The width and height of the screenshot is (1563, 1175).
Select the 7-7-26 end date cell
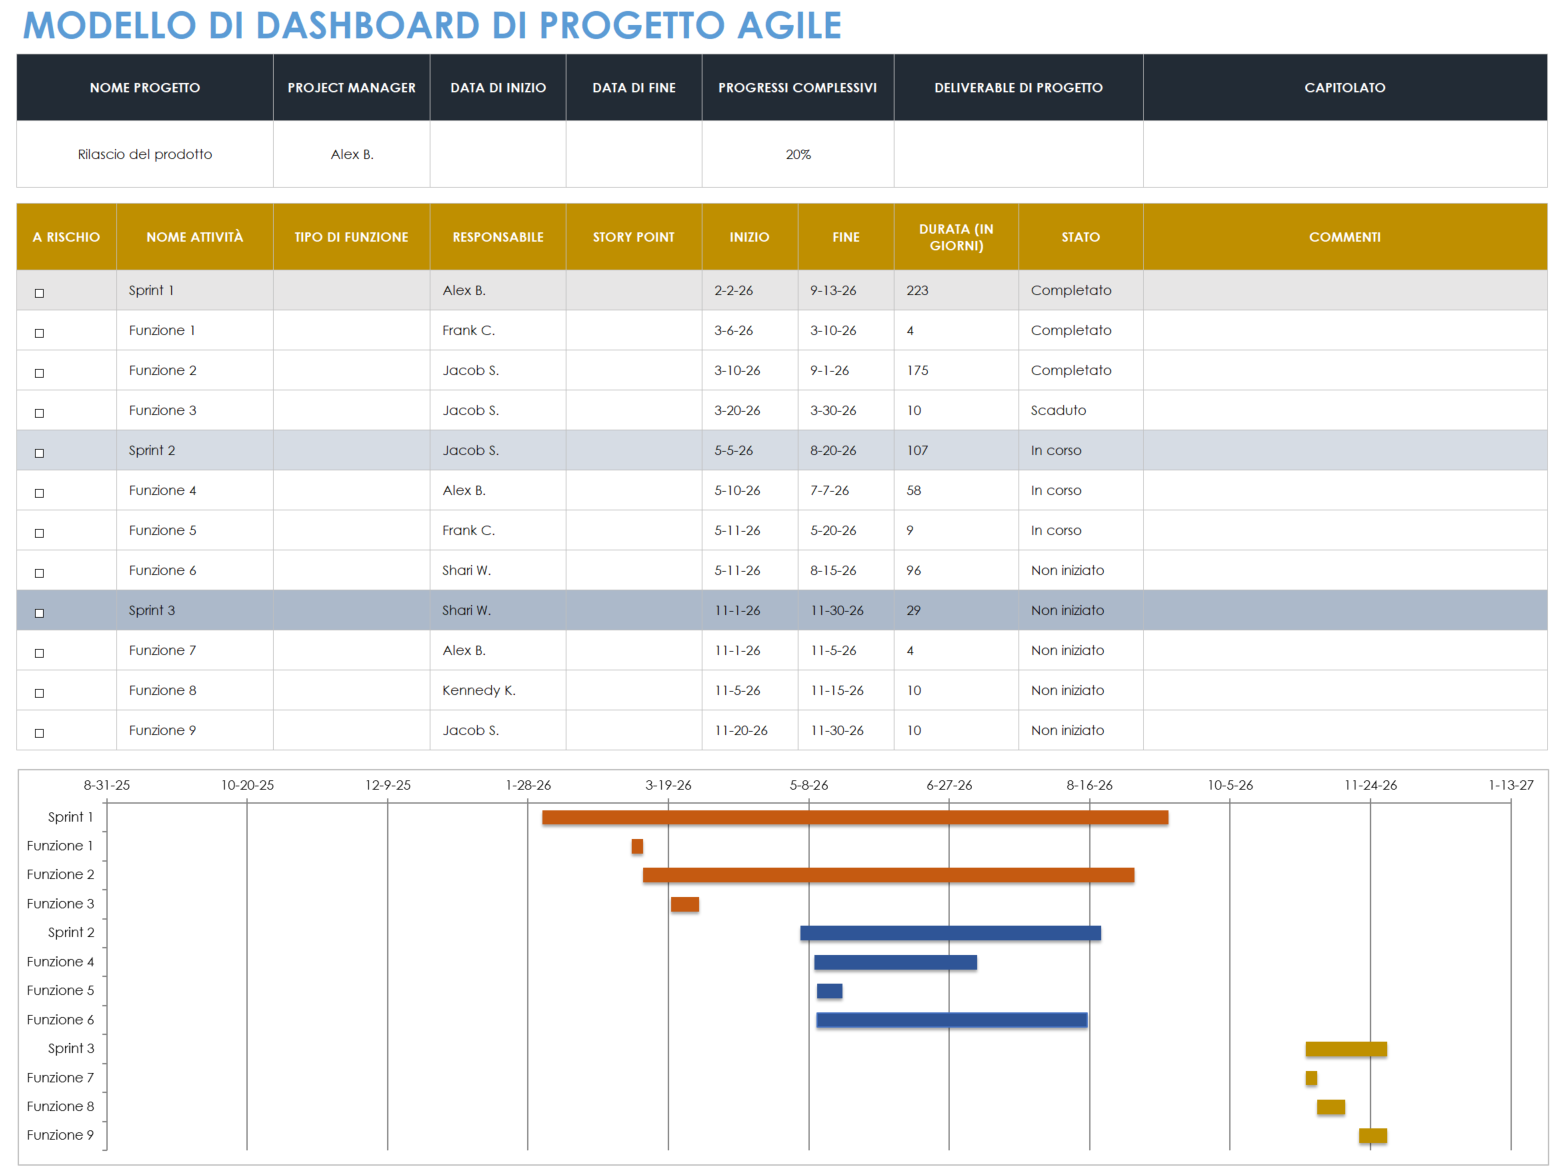pos(846,490)
